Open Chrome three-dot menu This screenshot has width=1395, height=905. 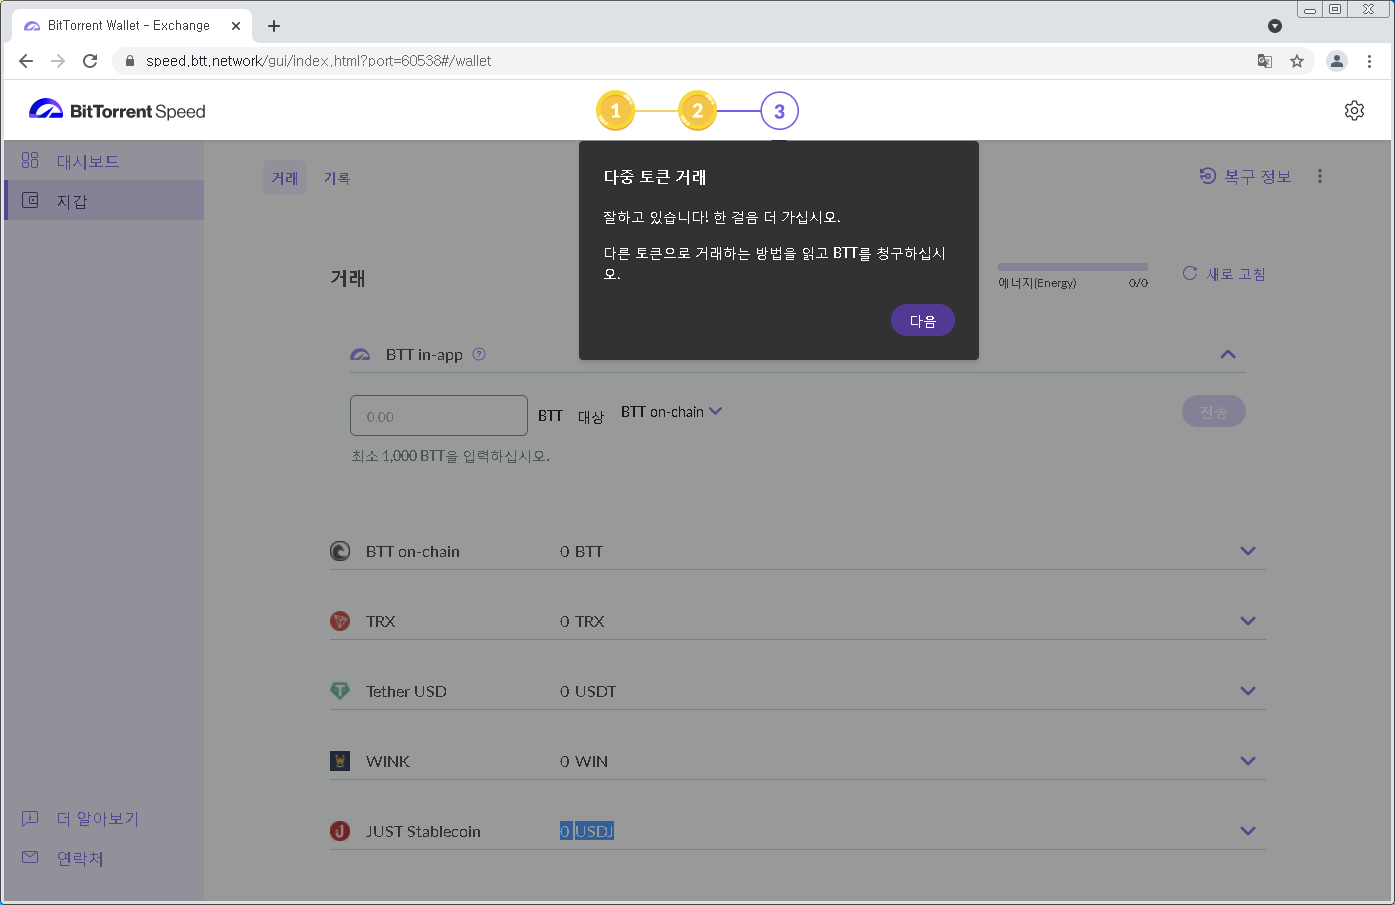1369,61
